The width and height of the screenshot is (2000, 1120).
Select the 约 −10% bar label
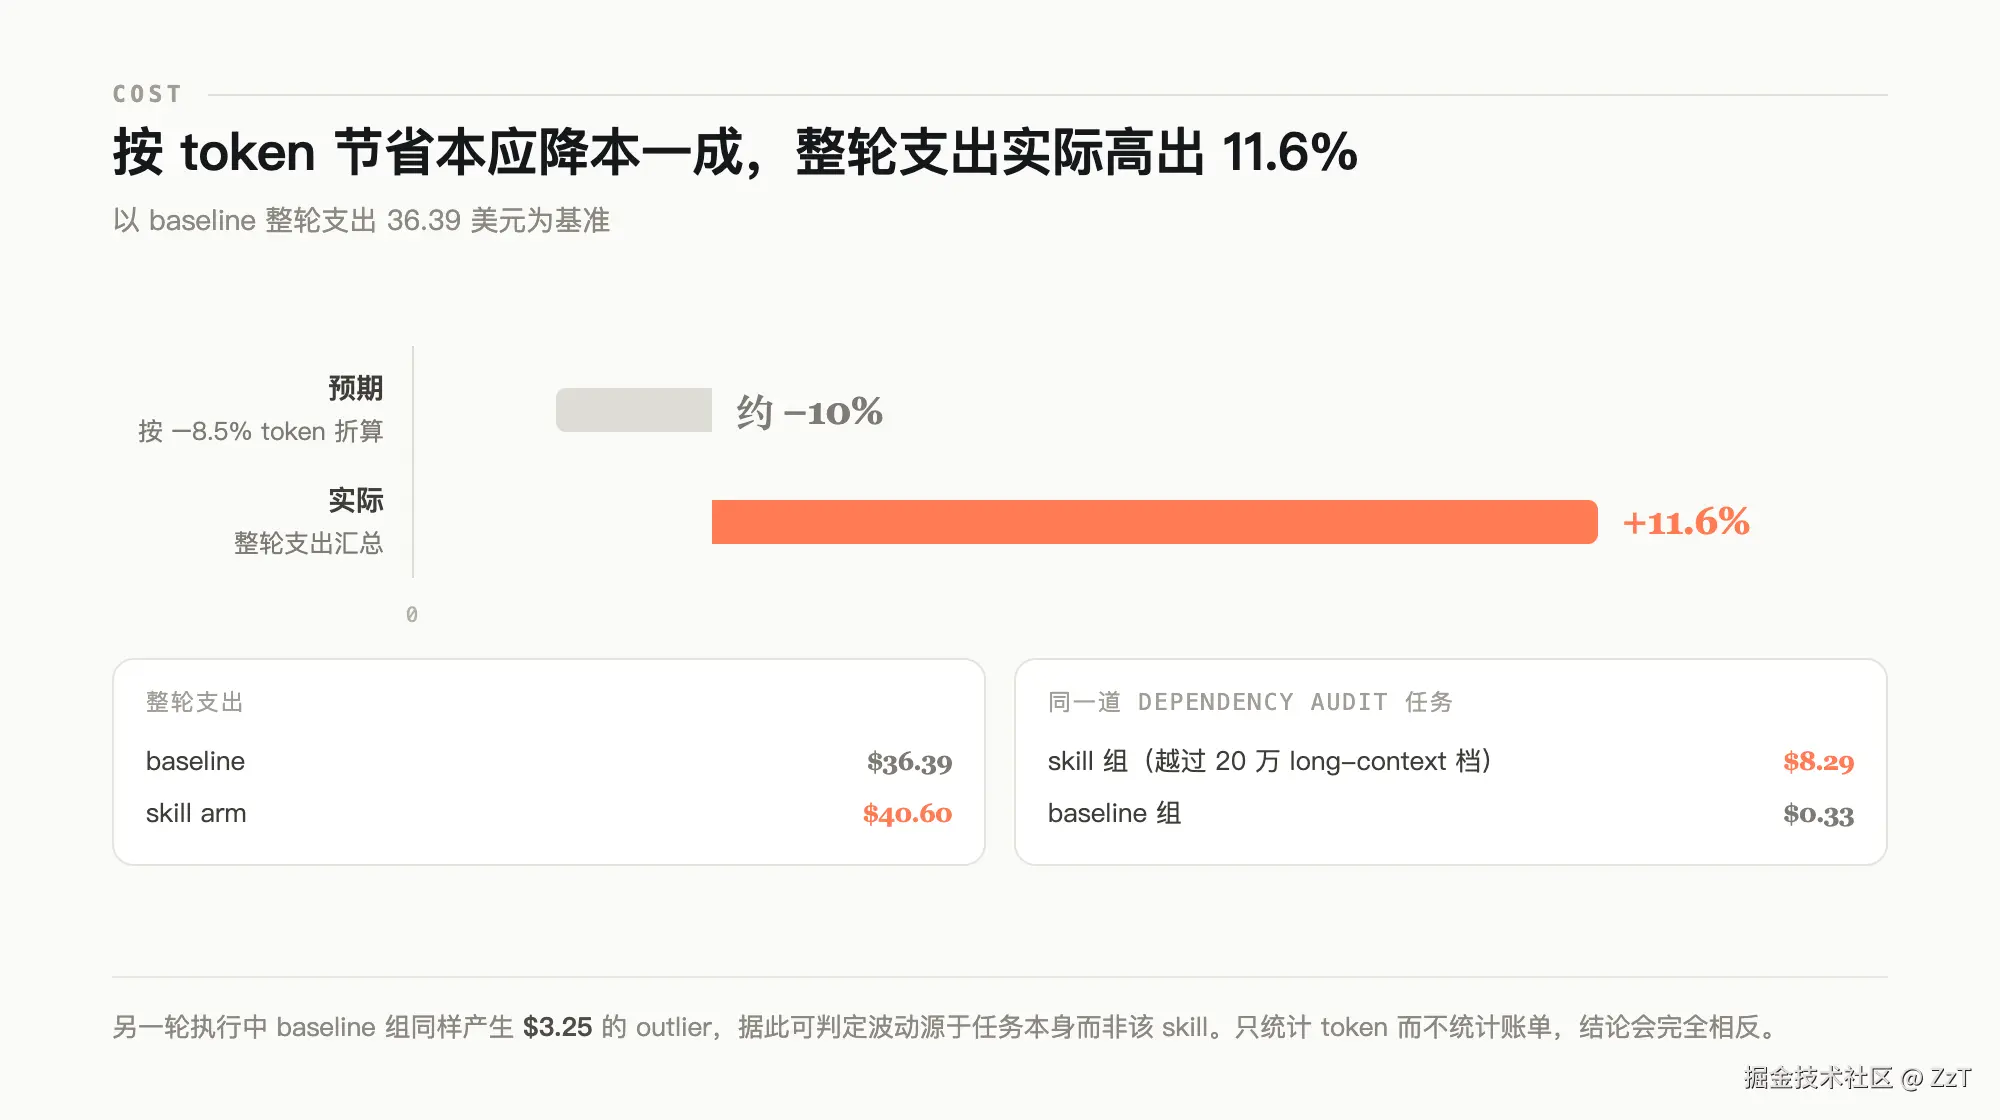point(810,411)
